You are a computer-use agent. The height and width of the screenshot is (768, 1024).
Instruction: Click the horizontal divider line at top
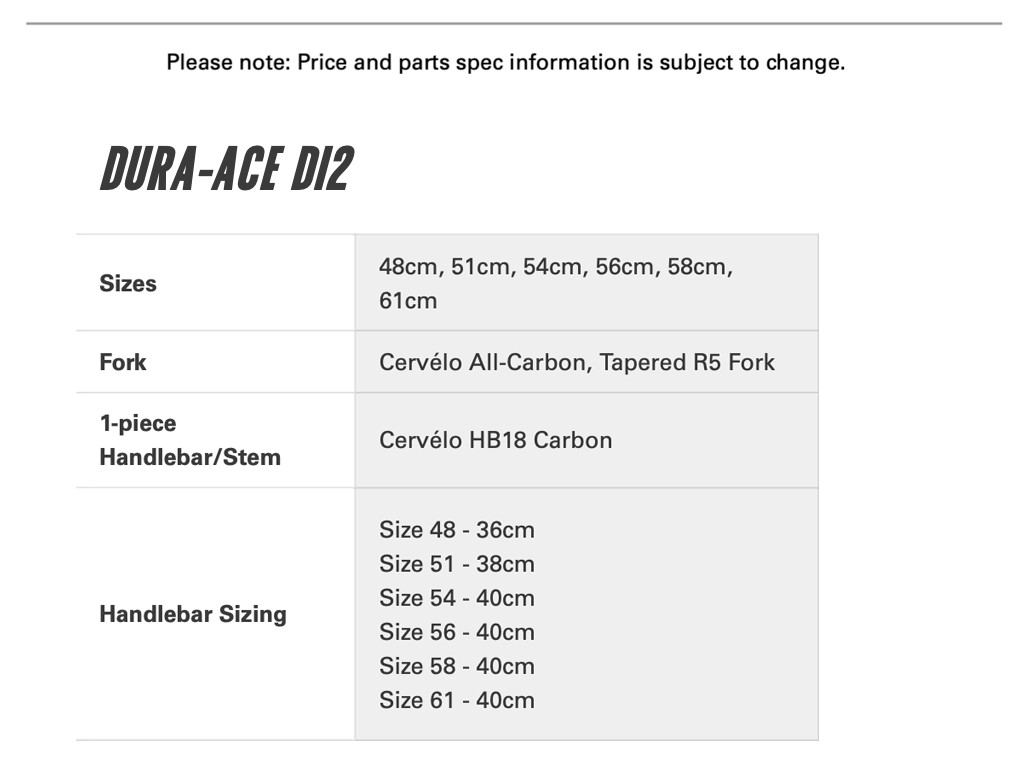coord(513,23)
